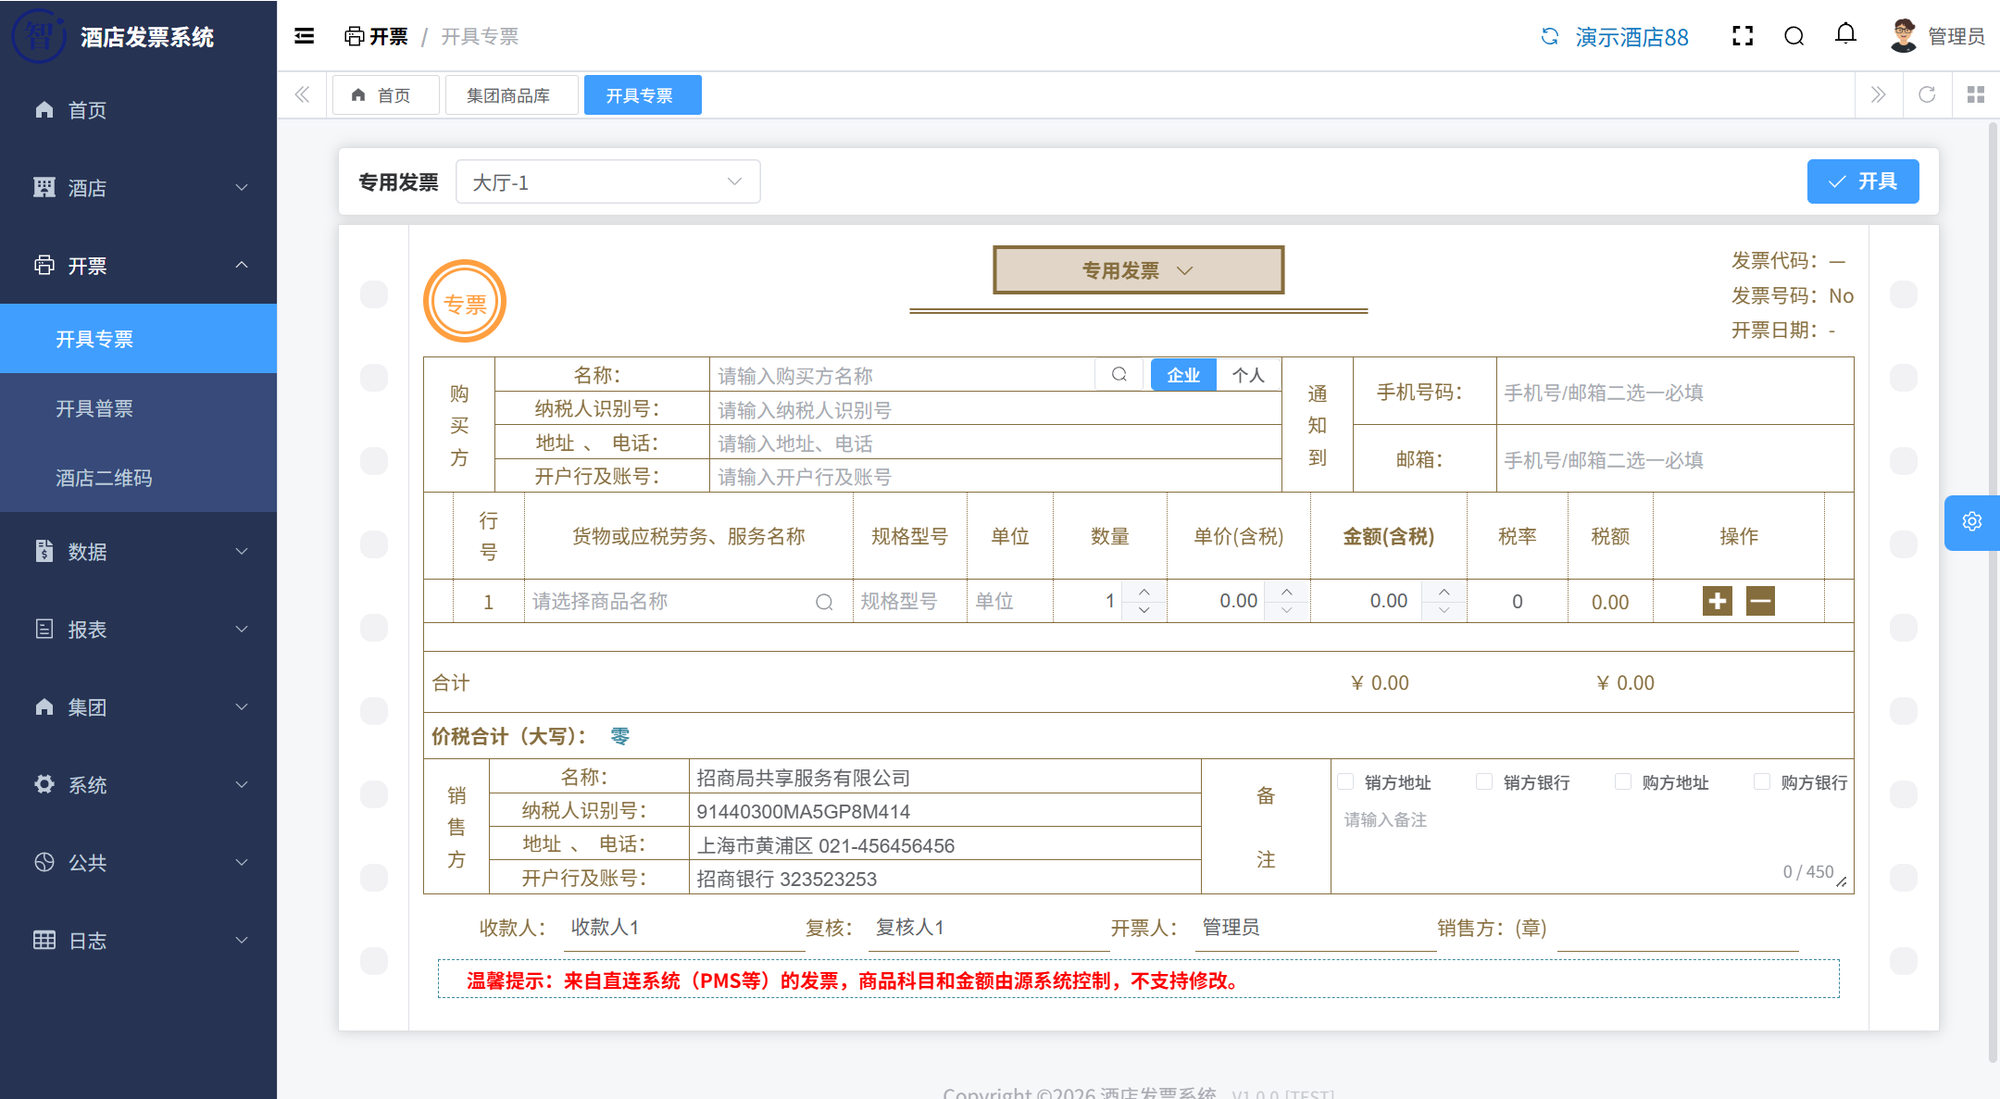Check the 销方地址 checkbox

point(1346,782)
